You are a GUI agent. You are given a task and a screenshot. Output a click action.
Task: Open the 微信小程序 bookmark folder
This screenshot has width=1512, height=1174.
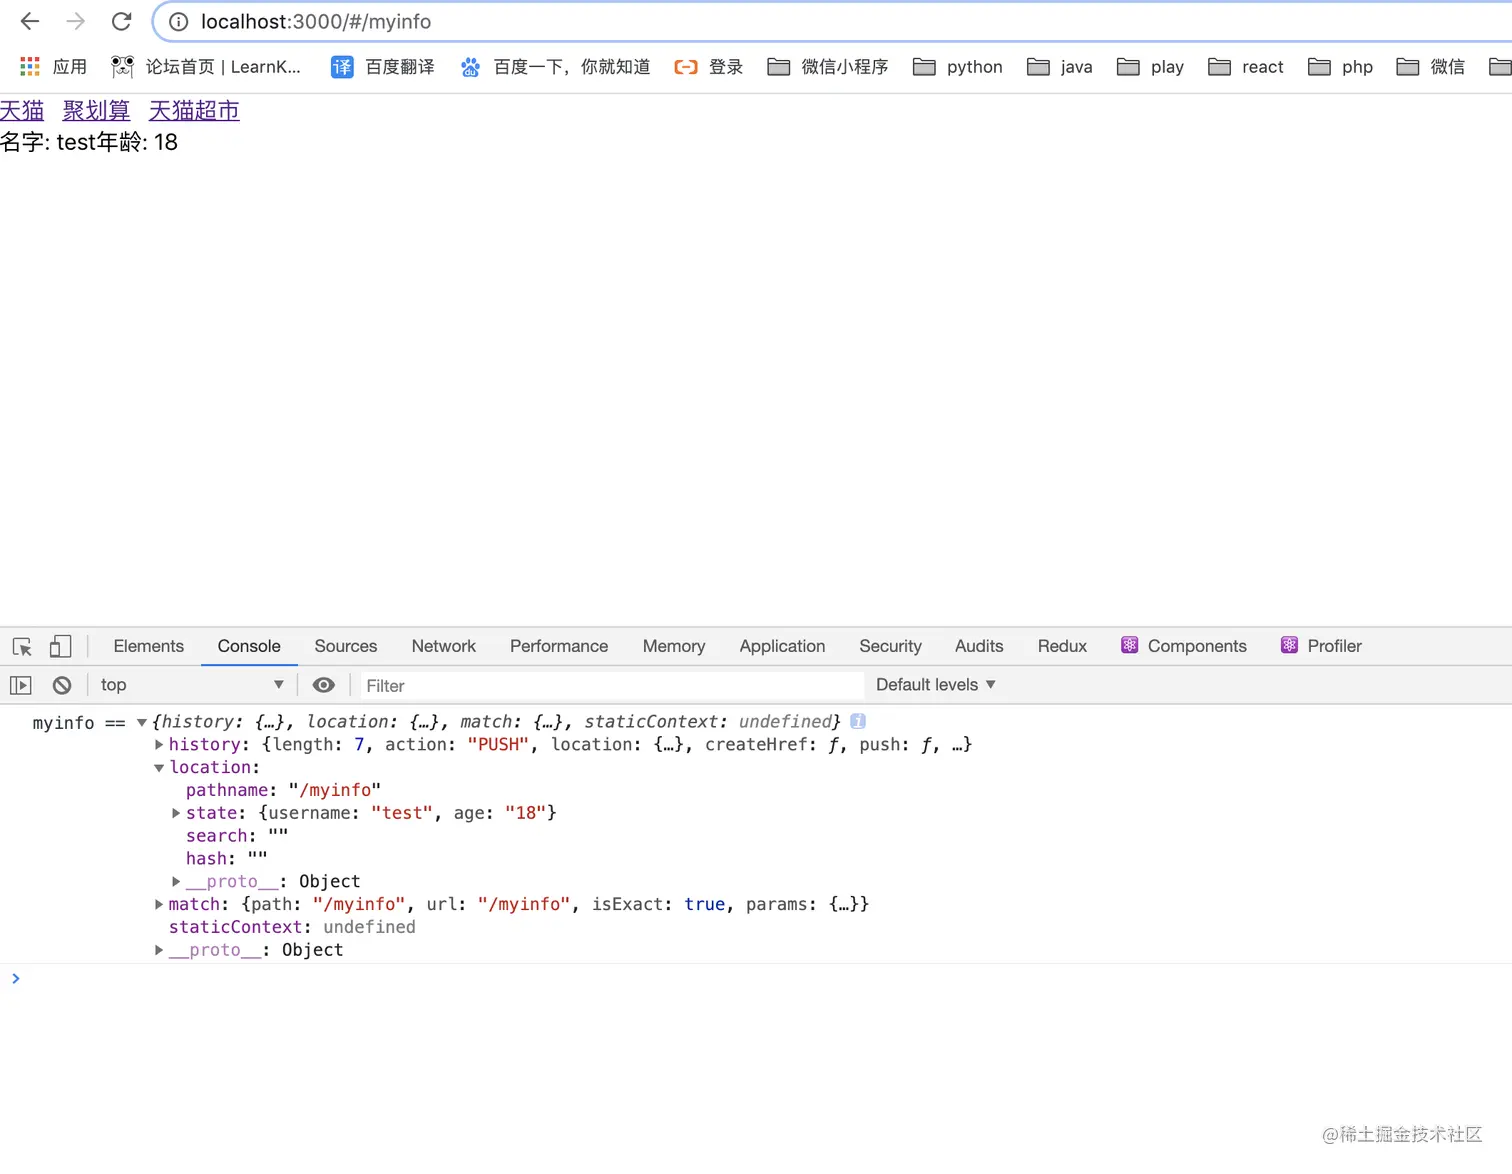tap(828, 67)
